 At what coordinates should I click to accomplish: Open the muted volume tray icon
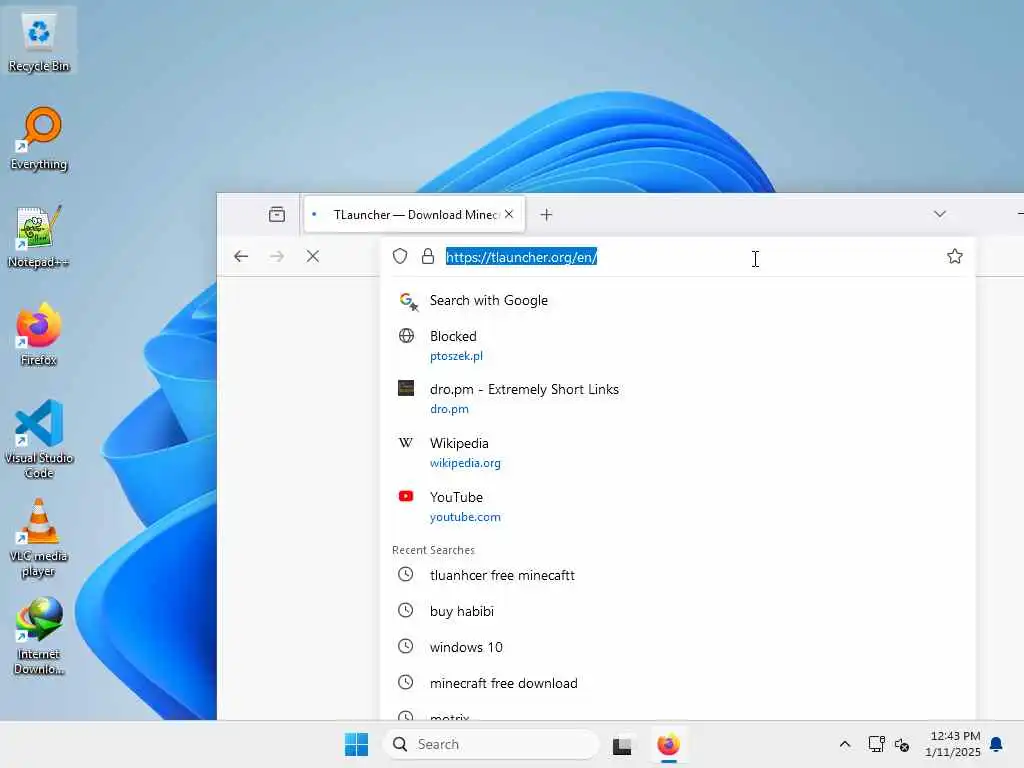[902, 744]
